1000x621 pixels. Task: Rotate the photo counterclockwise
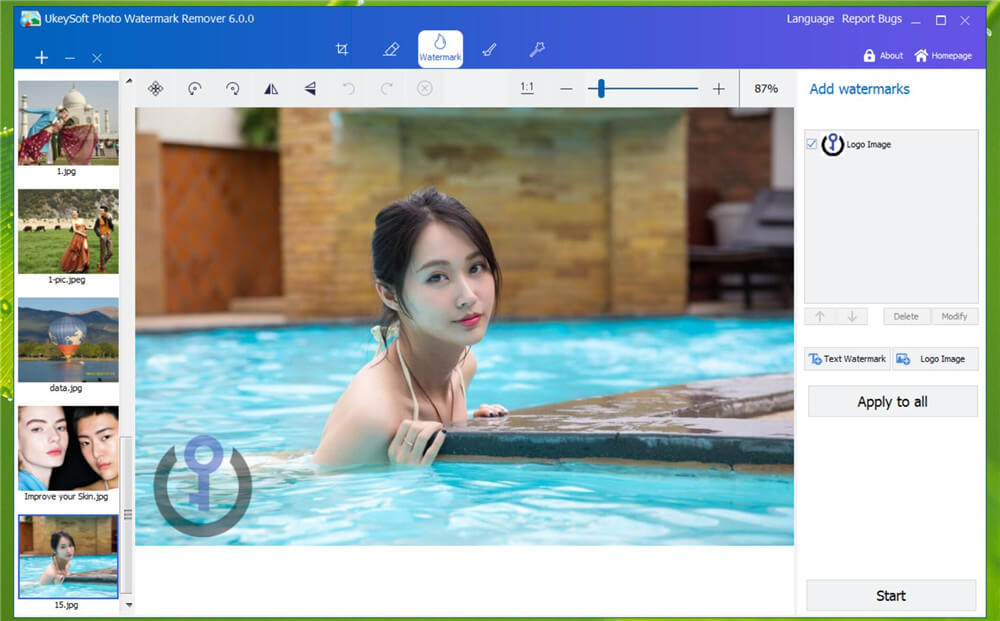[195, 88]
